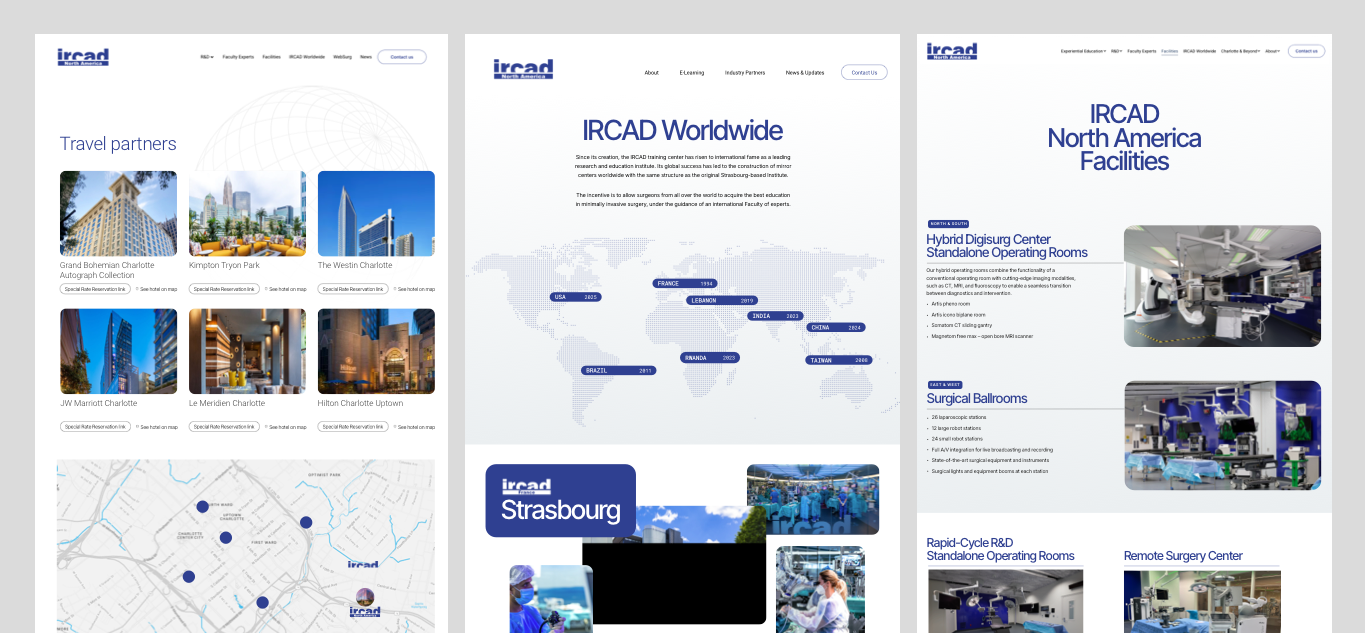
Task: Open the Hilton Charlotte Uptown hotel photo
Action: [376, 351]
